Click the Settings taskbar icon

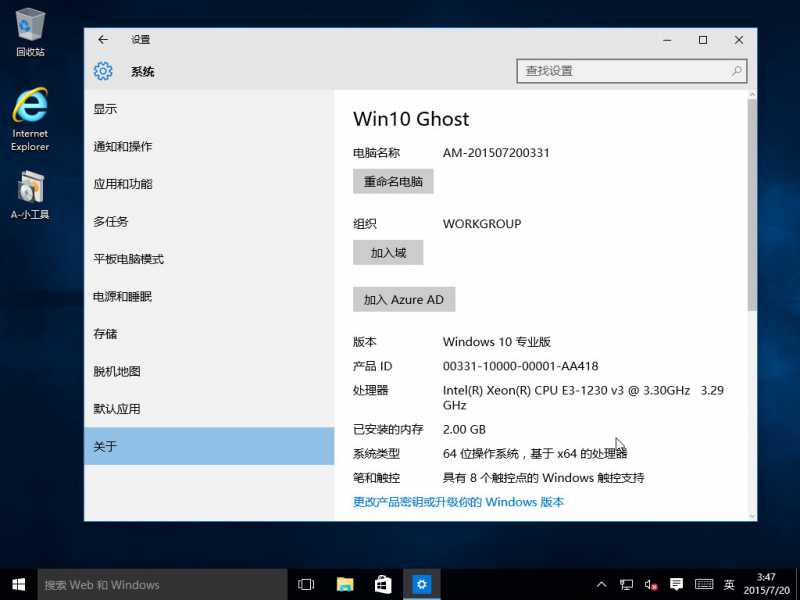(x=421, y=585)
